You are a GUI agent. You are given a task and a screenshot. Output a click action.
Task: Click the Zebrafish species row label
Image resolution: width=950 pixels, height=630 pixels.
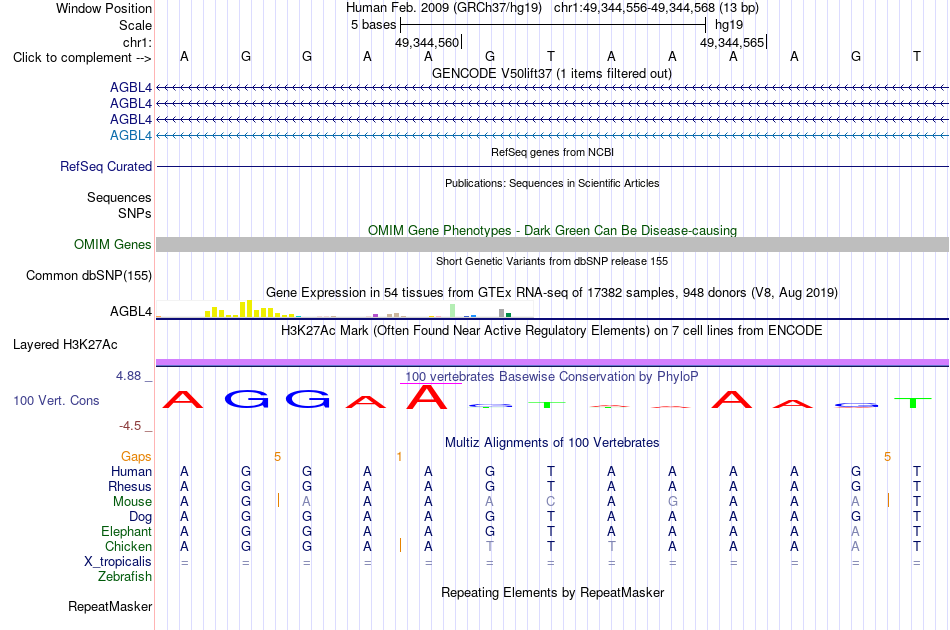coord(125,577)
